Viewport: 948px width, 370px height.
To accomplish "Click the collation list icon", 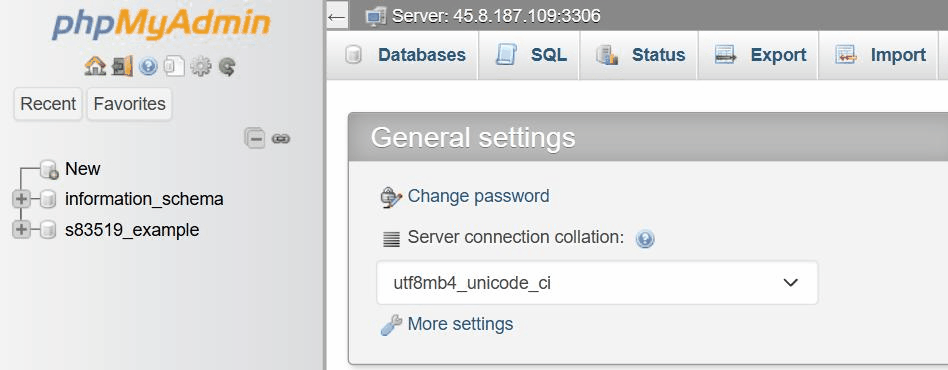I will click(x=392, y=239).
